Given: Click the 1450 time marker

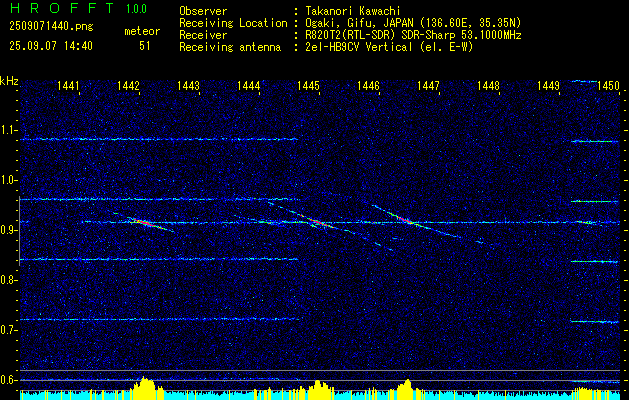Looking at the screenshot, I should 609,85.
